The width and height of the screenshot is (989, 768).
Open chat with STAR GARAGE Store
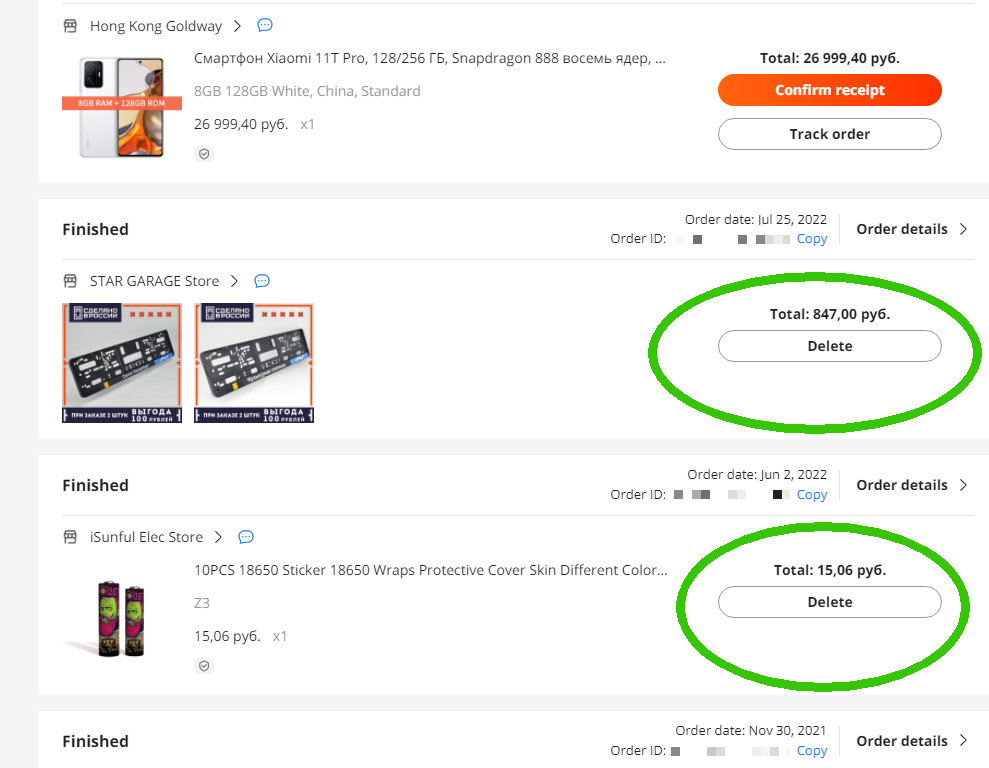click(262, 281)
